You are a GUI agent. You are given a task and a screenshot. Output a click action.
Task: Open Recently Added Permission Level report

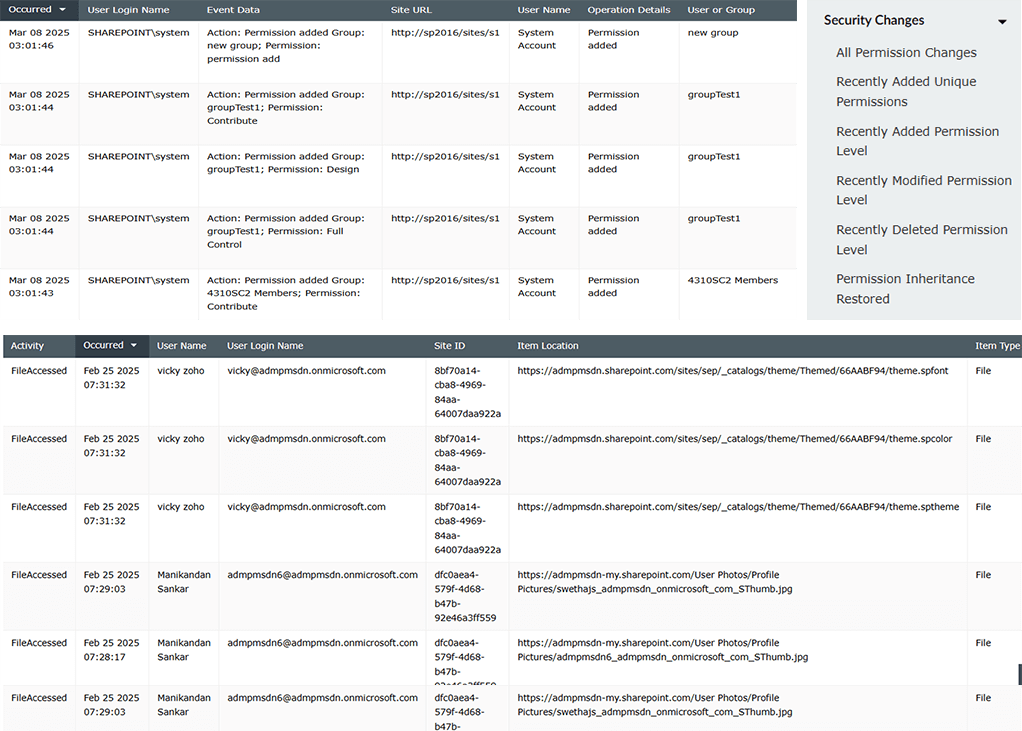pos(917,141)
